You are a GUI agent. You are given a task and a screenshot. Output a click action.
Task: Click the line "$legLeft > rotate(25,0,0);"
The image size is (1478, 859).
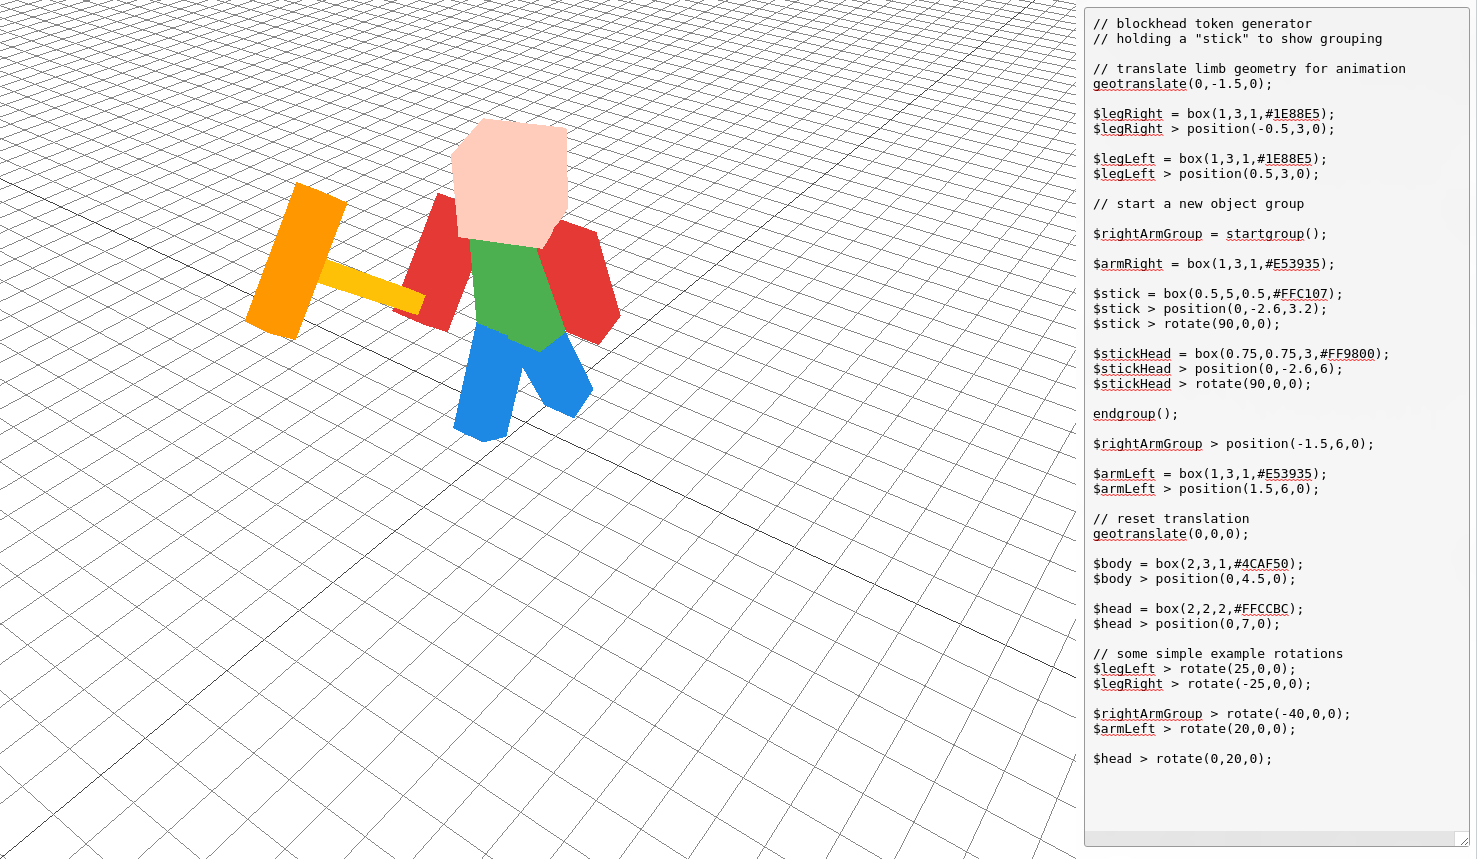click(1194, 669)
